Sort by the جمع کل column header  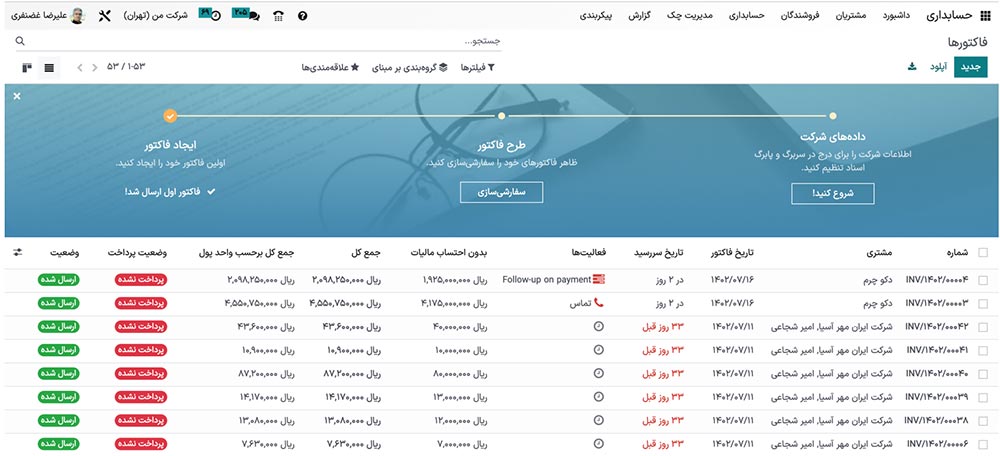tap(366, 253)
